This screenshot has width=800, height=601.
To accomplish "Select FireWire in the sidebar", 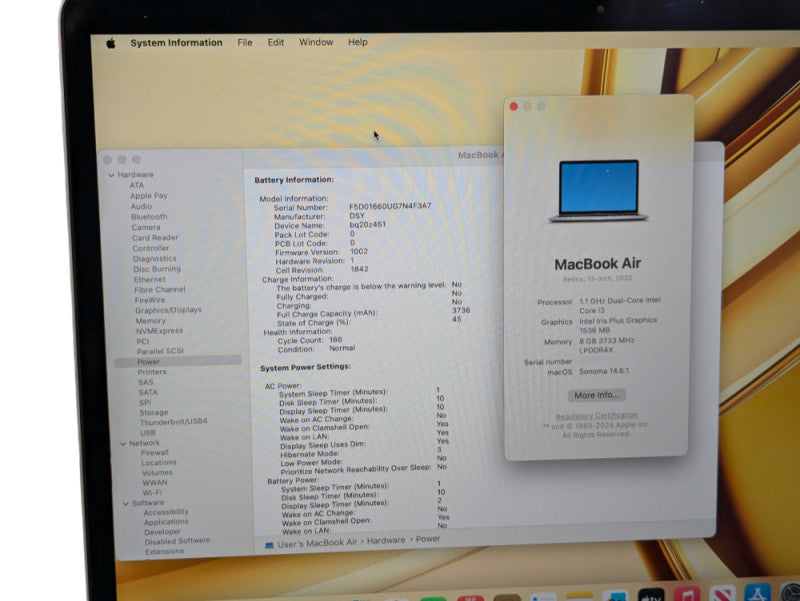I will point(150,300).
